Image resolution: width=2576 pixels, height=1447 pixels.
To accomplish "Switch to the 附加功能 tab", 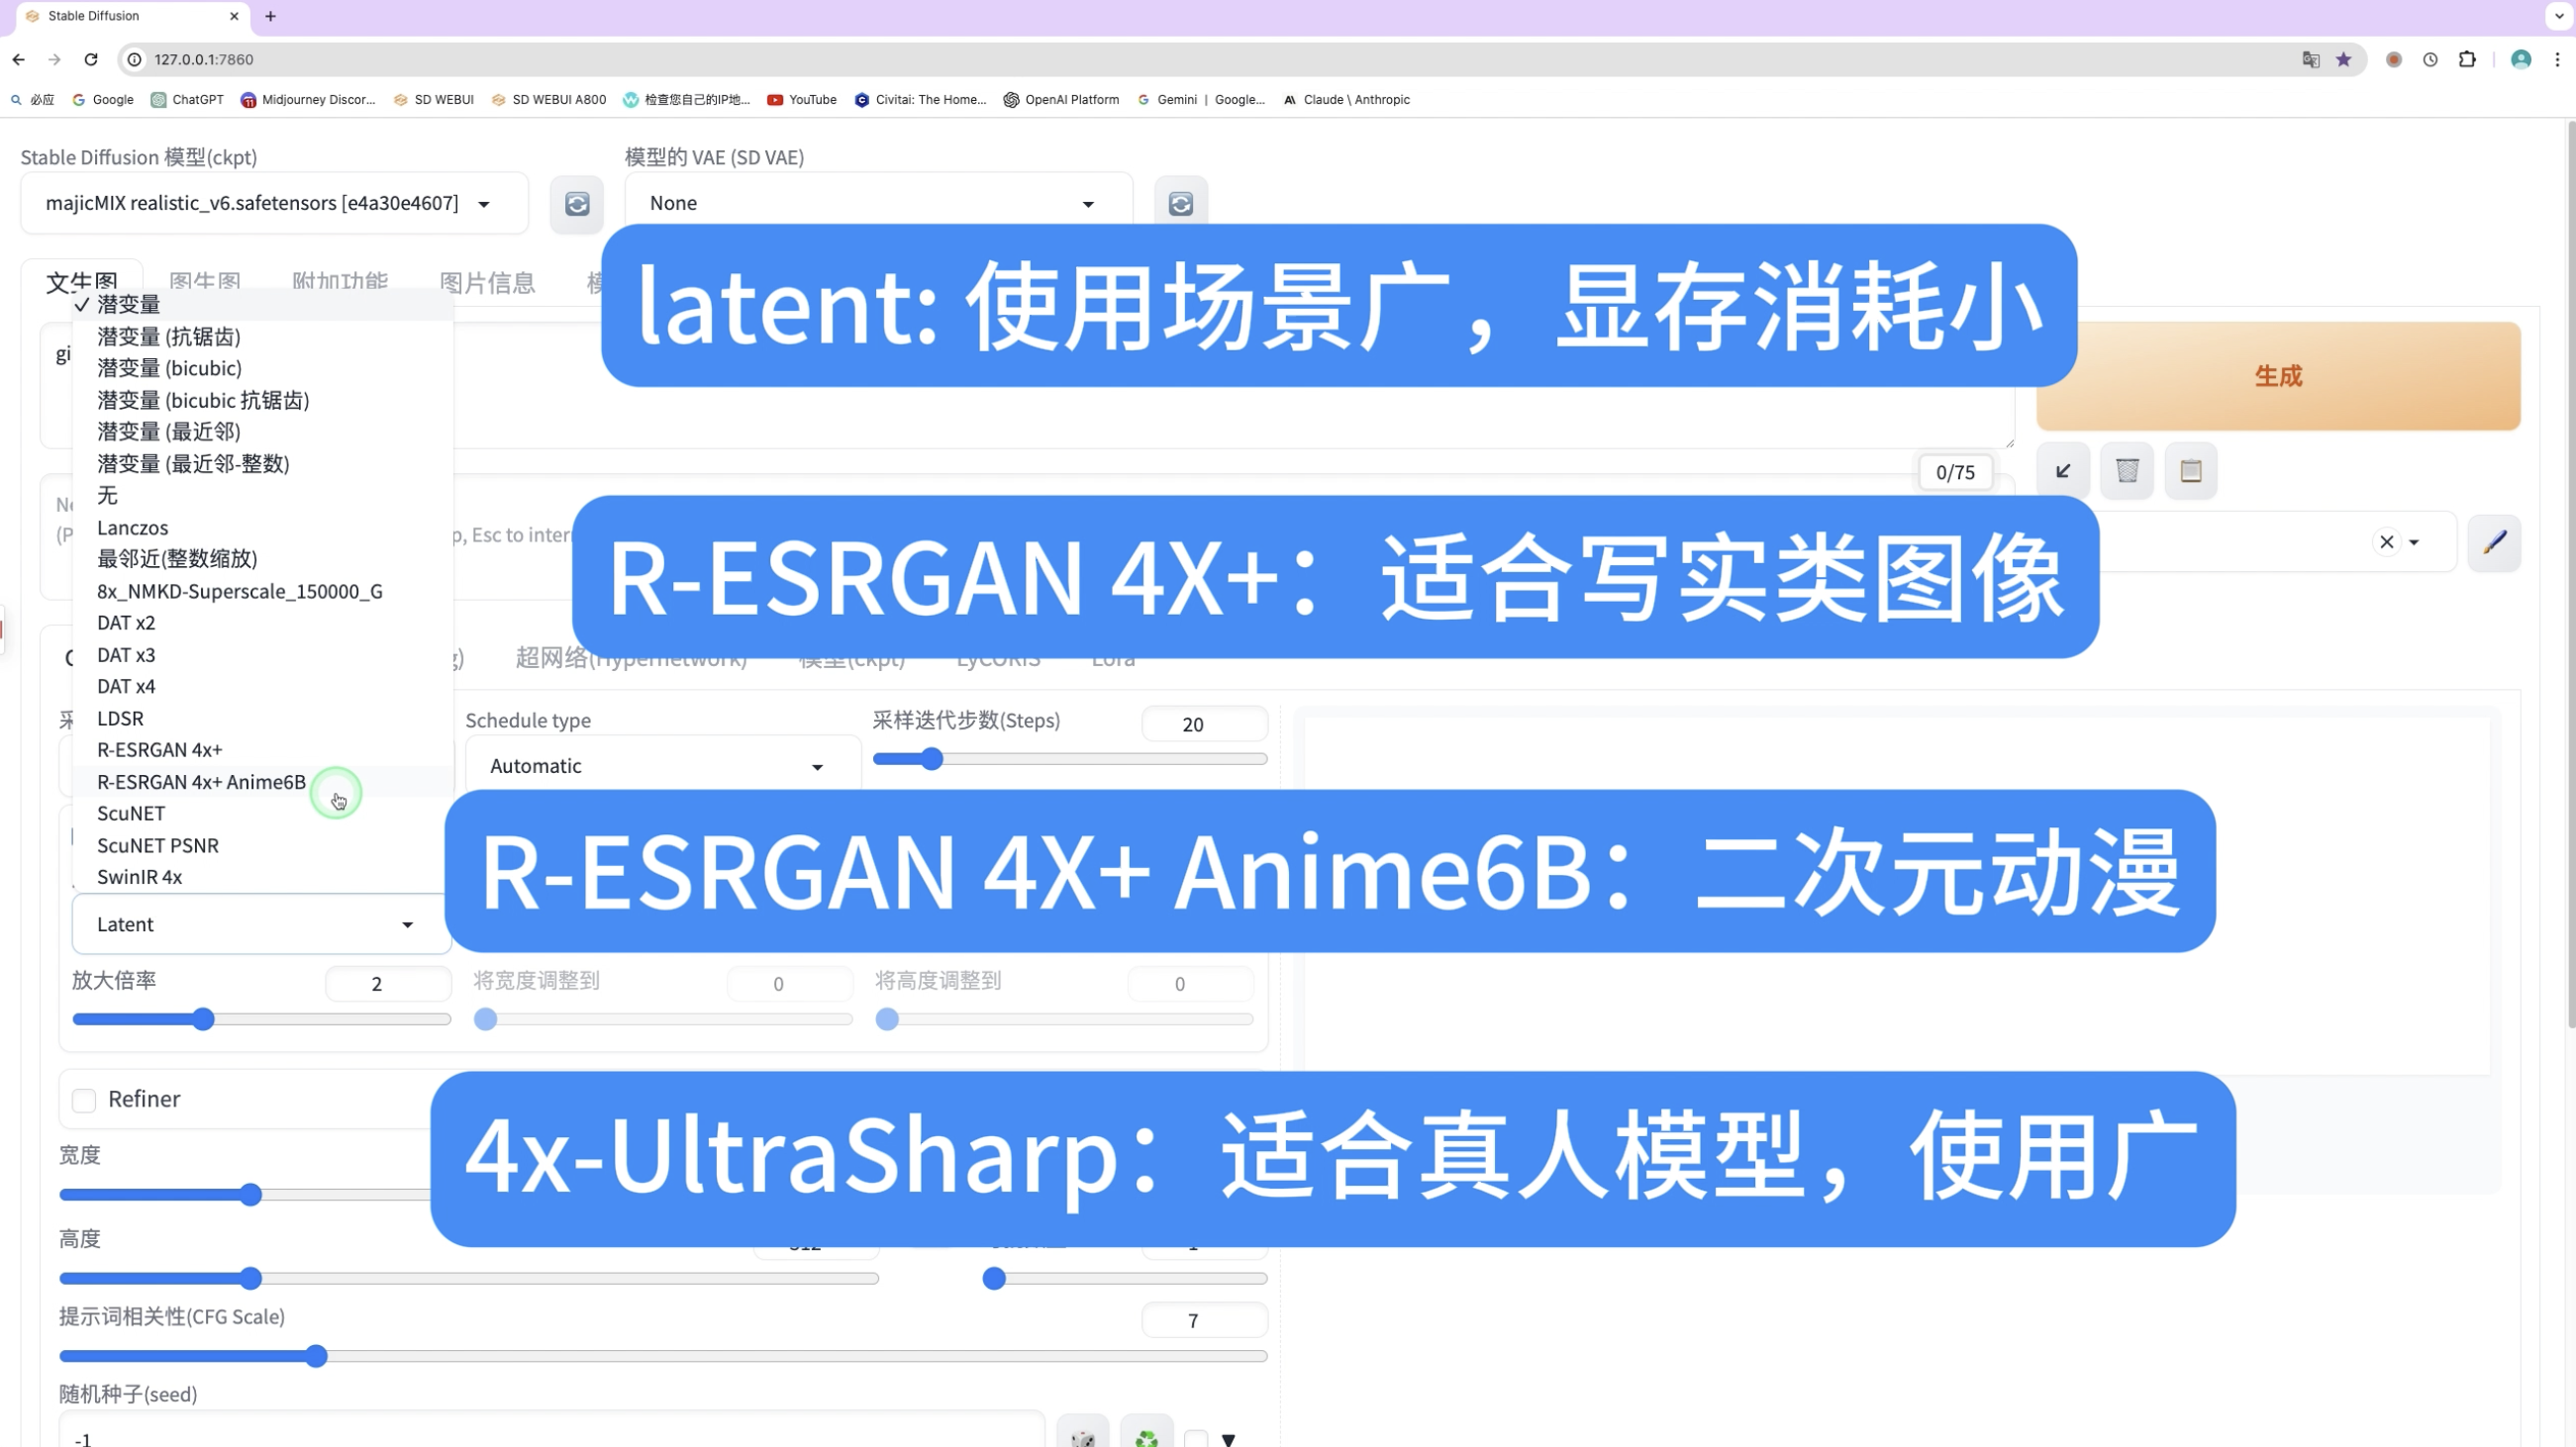I will [340, 281].
